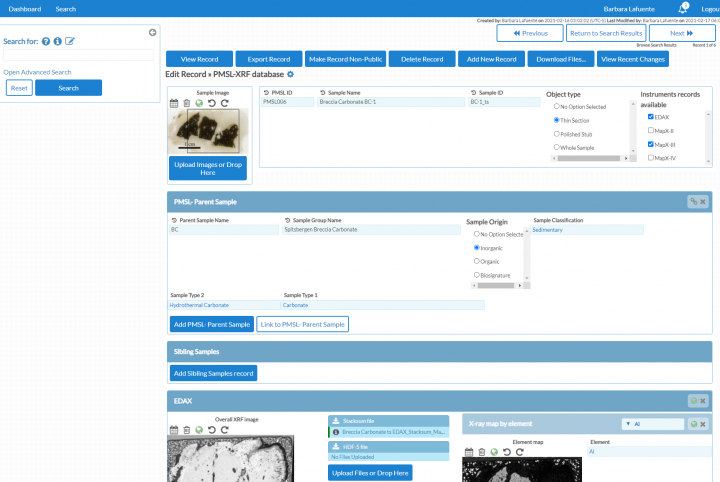
Task: Click calendar icon under Element map
Action: point(469,452)
